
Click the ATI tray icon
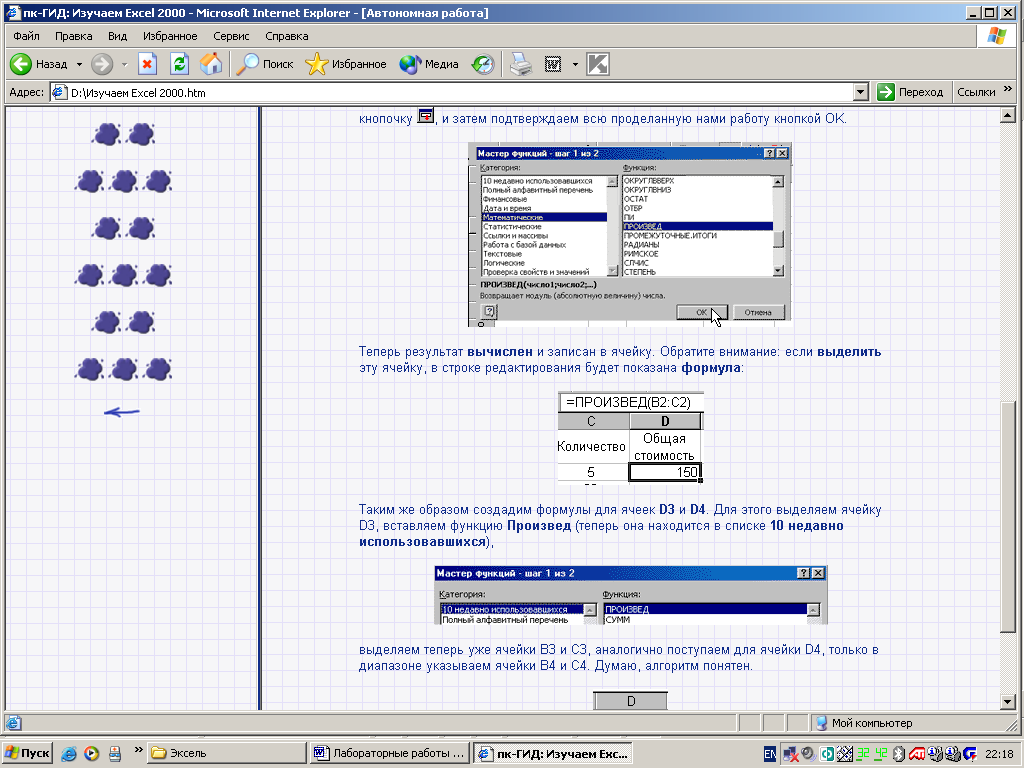pyautogui.click(x=917, y=754)
